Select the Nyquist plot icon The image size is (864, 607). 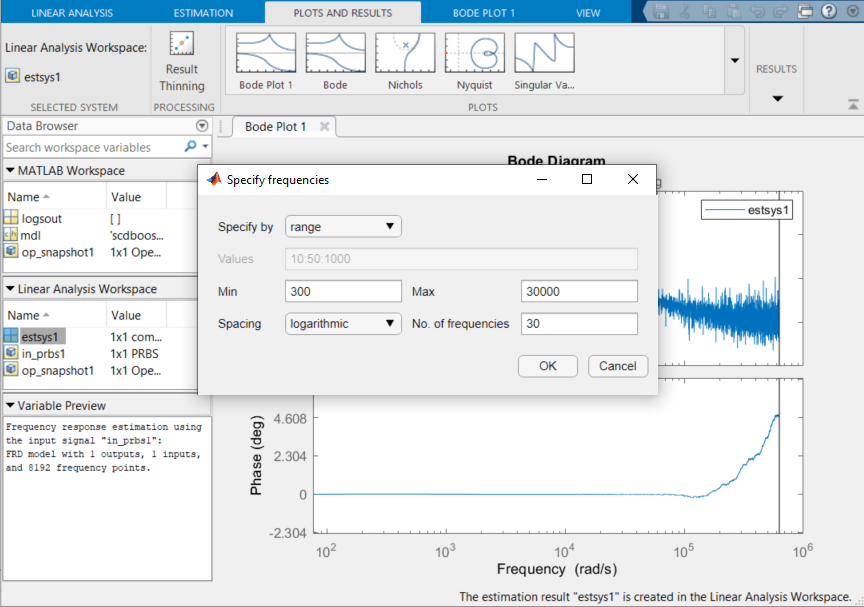tap(475, 54)
